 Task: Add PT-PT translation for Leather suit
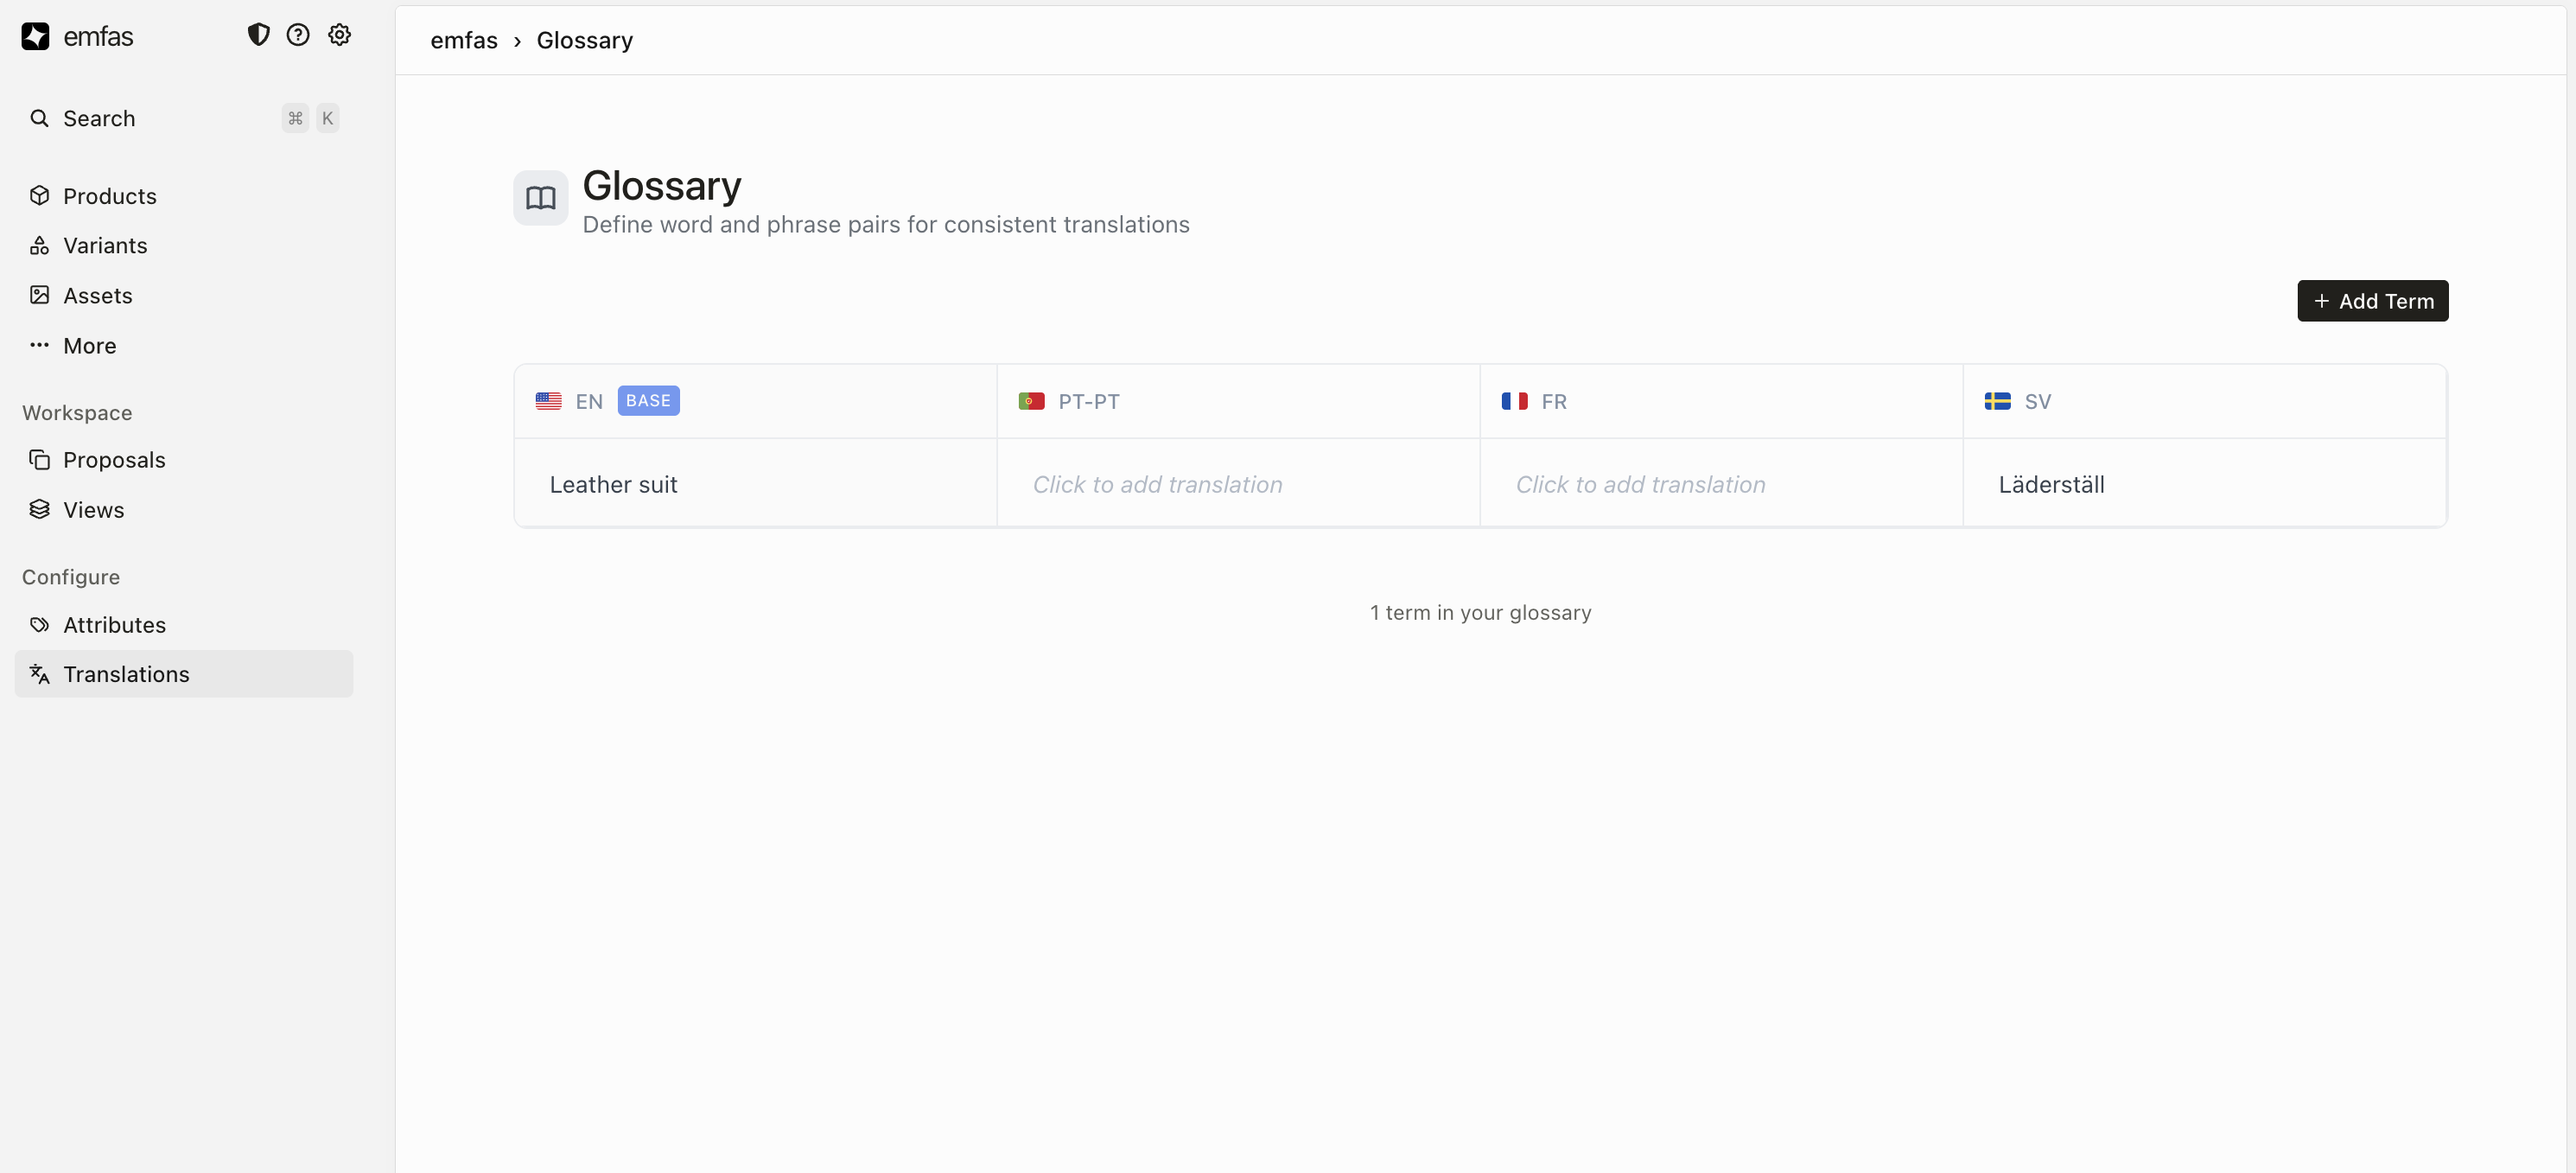coord(1157,485)
